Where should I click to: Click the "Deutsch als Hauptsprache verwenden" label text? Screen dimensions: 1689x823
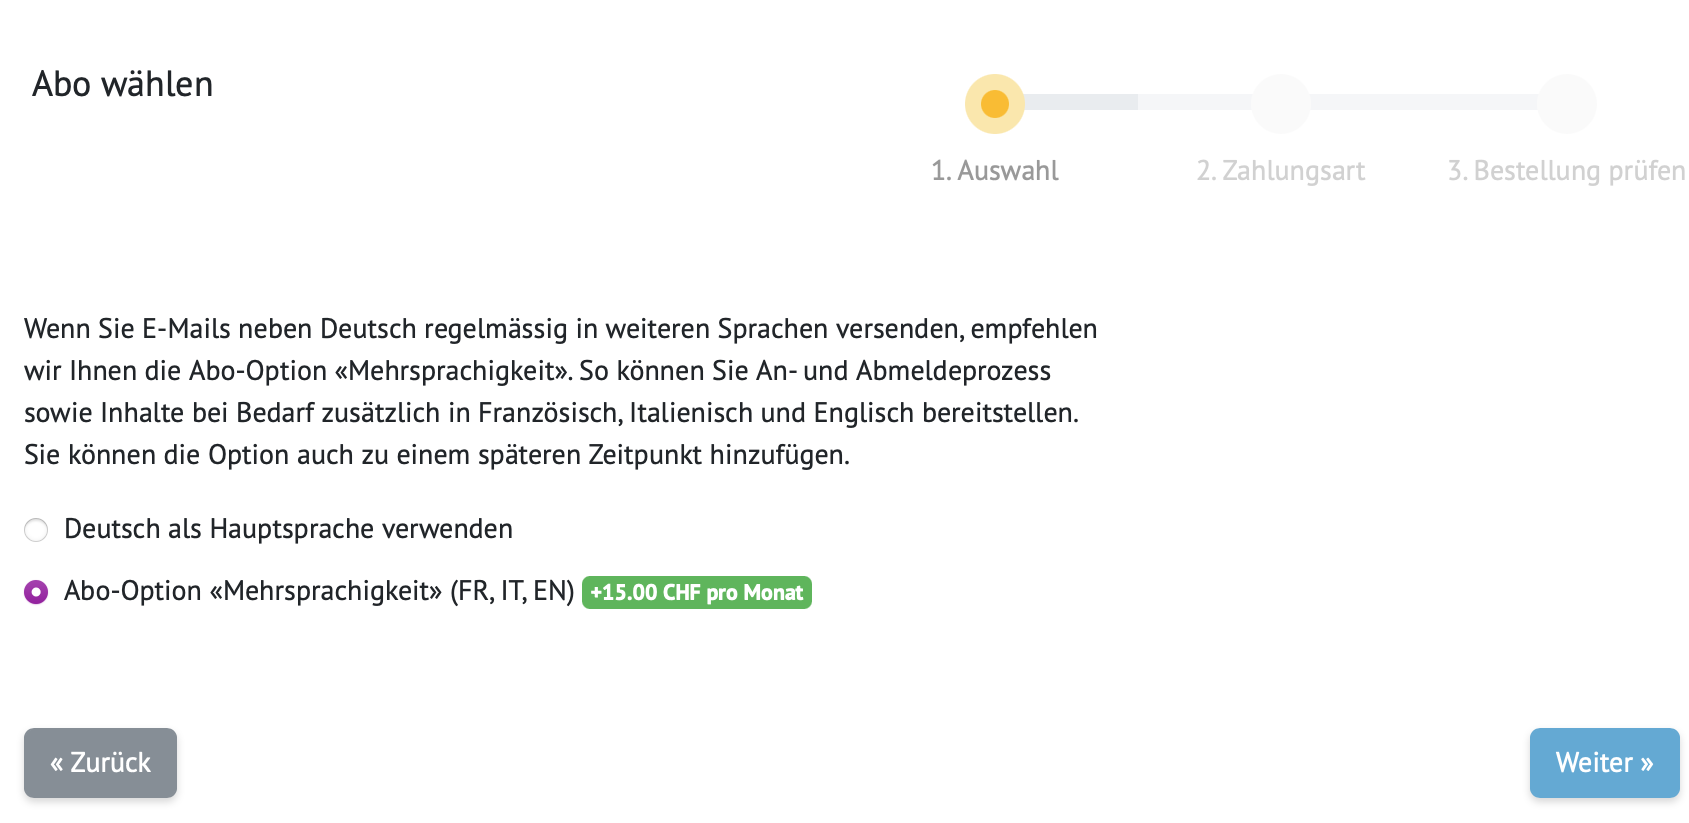pos(288,529)
